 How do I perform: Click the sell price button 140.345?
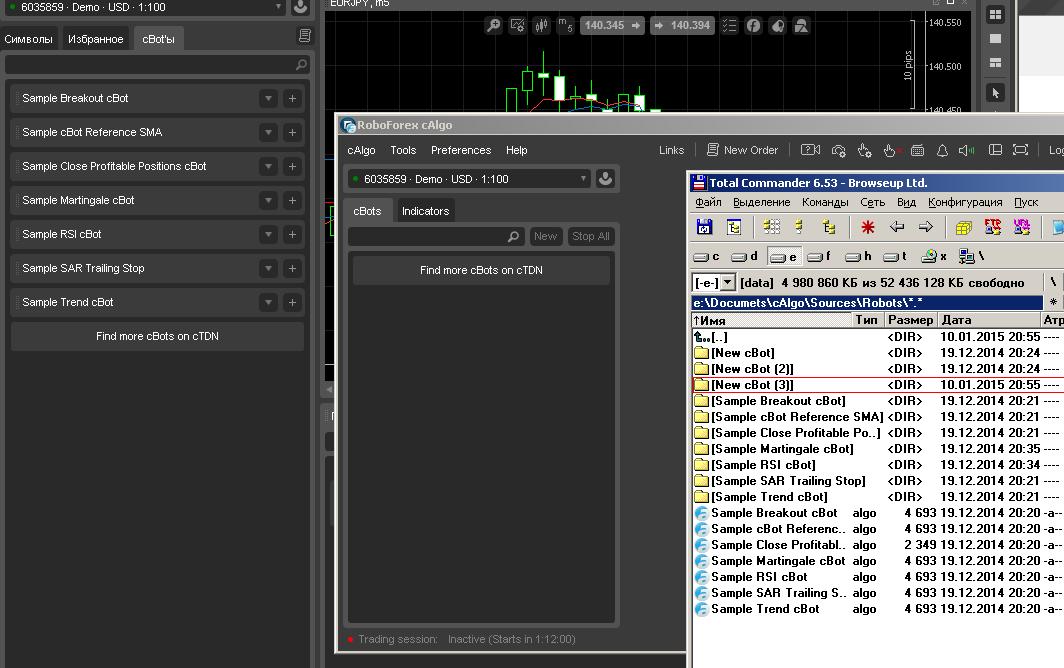point(612,26)
